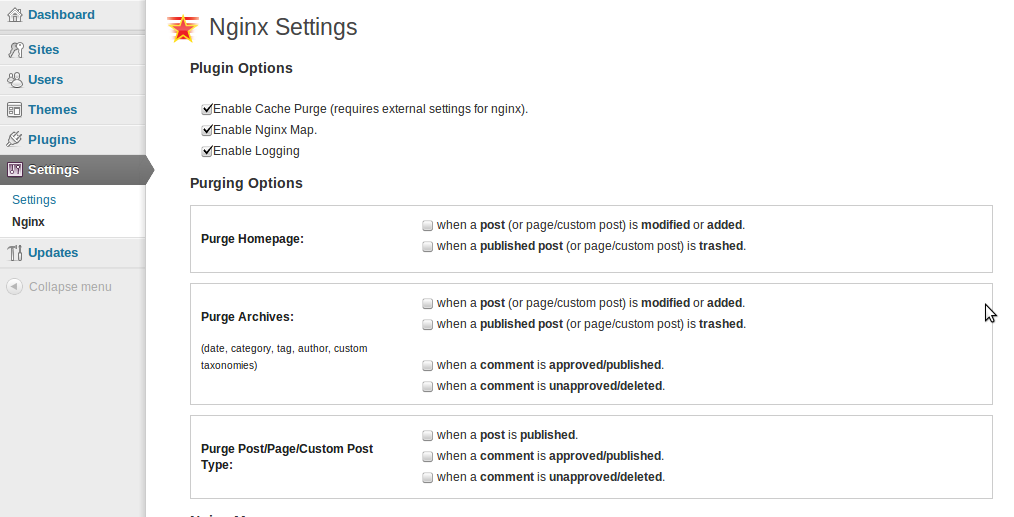Click the Dashboard house icon

(14, 14)
